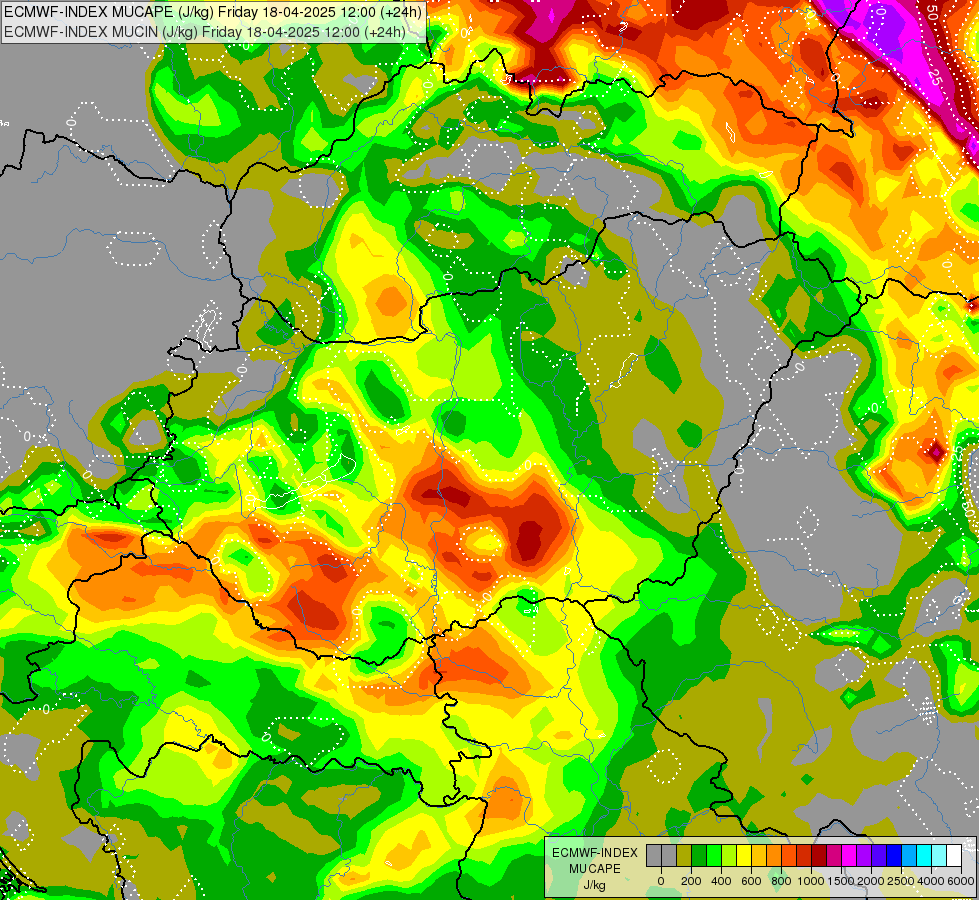Click the dark green legend swatch
Image resolution: width=979 pixels, height=900 pixels.
(x=699, y=855)
